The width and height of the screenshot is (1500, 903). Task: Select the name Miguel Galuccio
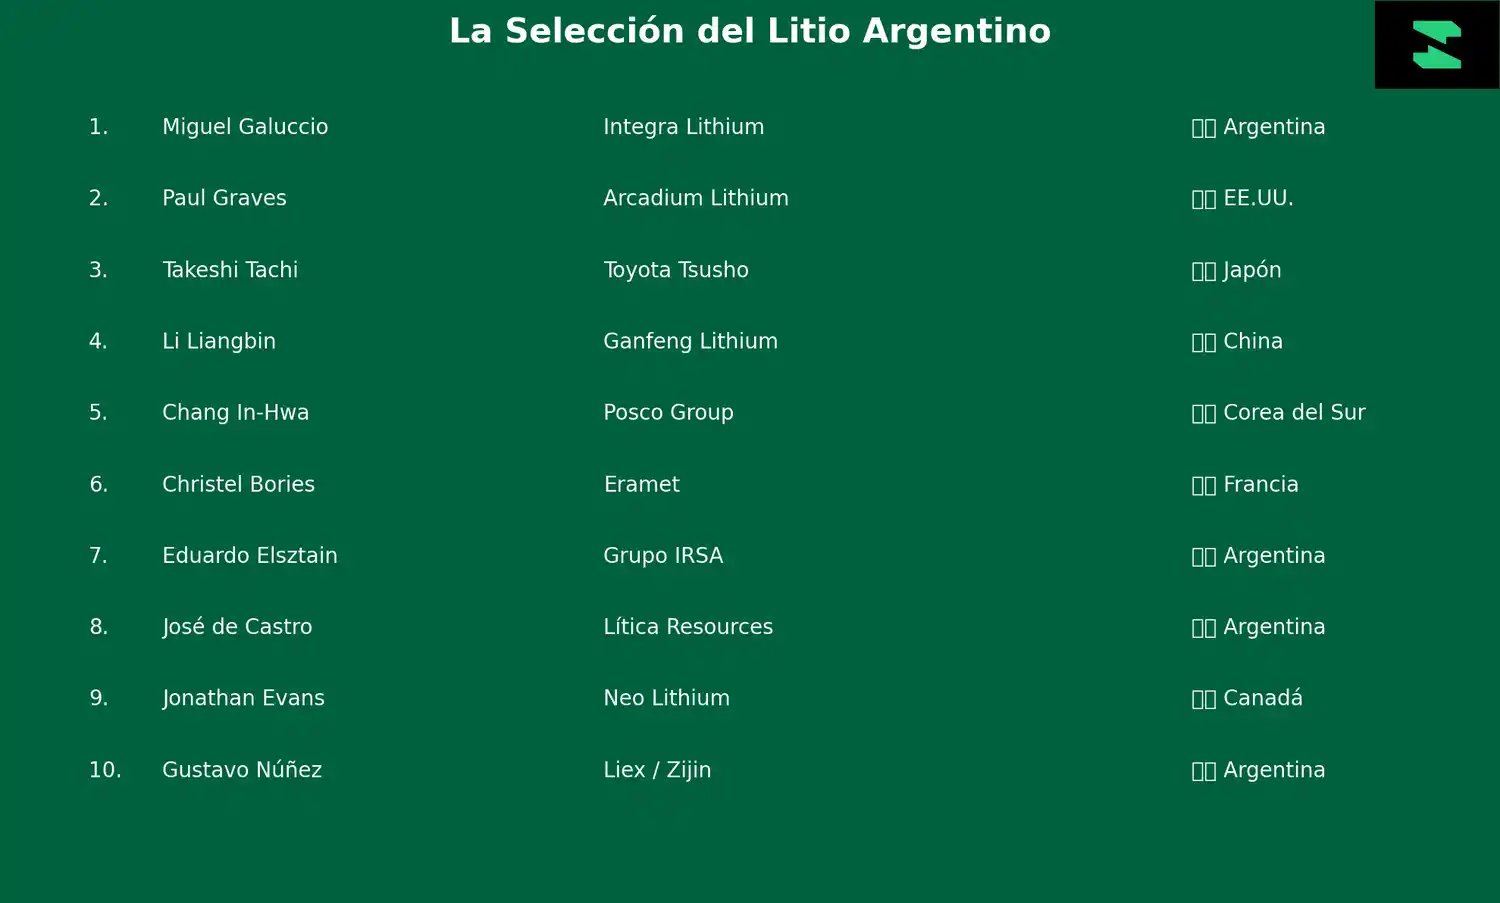245,127
